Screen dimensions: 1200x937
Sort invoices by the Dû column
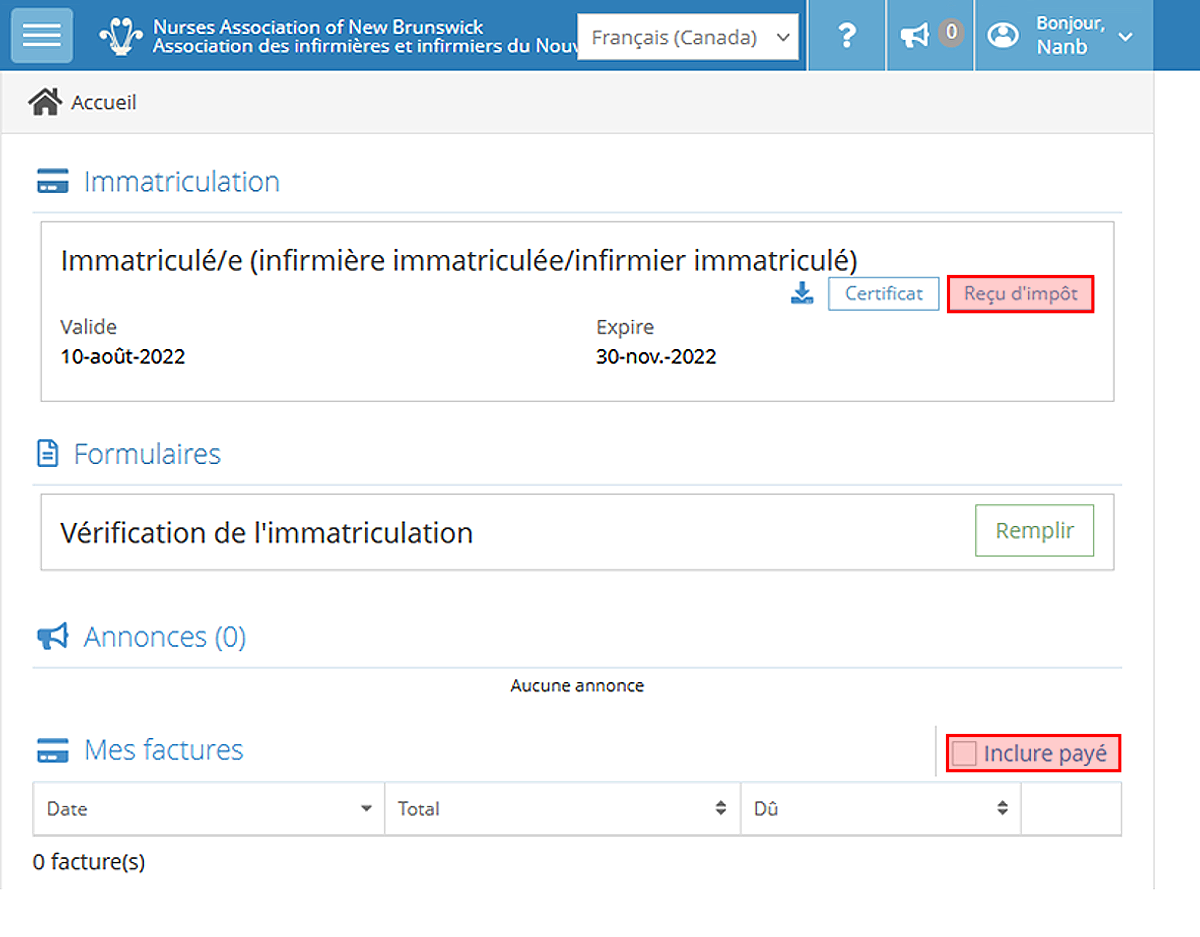point(1002,809)
